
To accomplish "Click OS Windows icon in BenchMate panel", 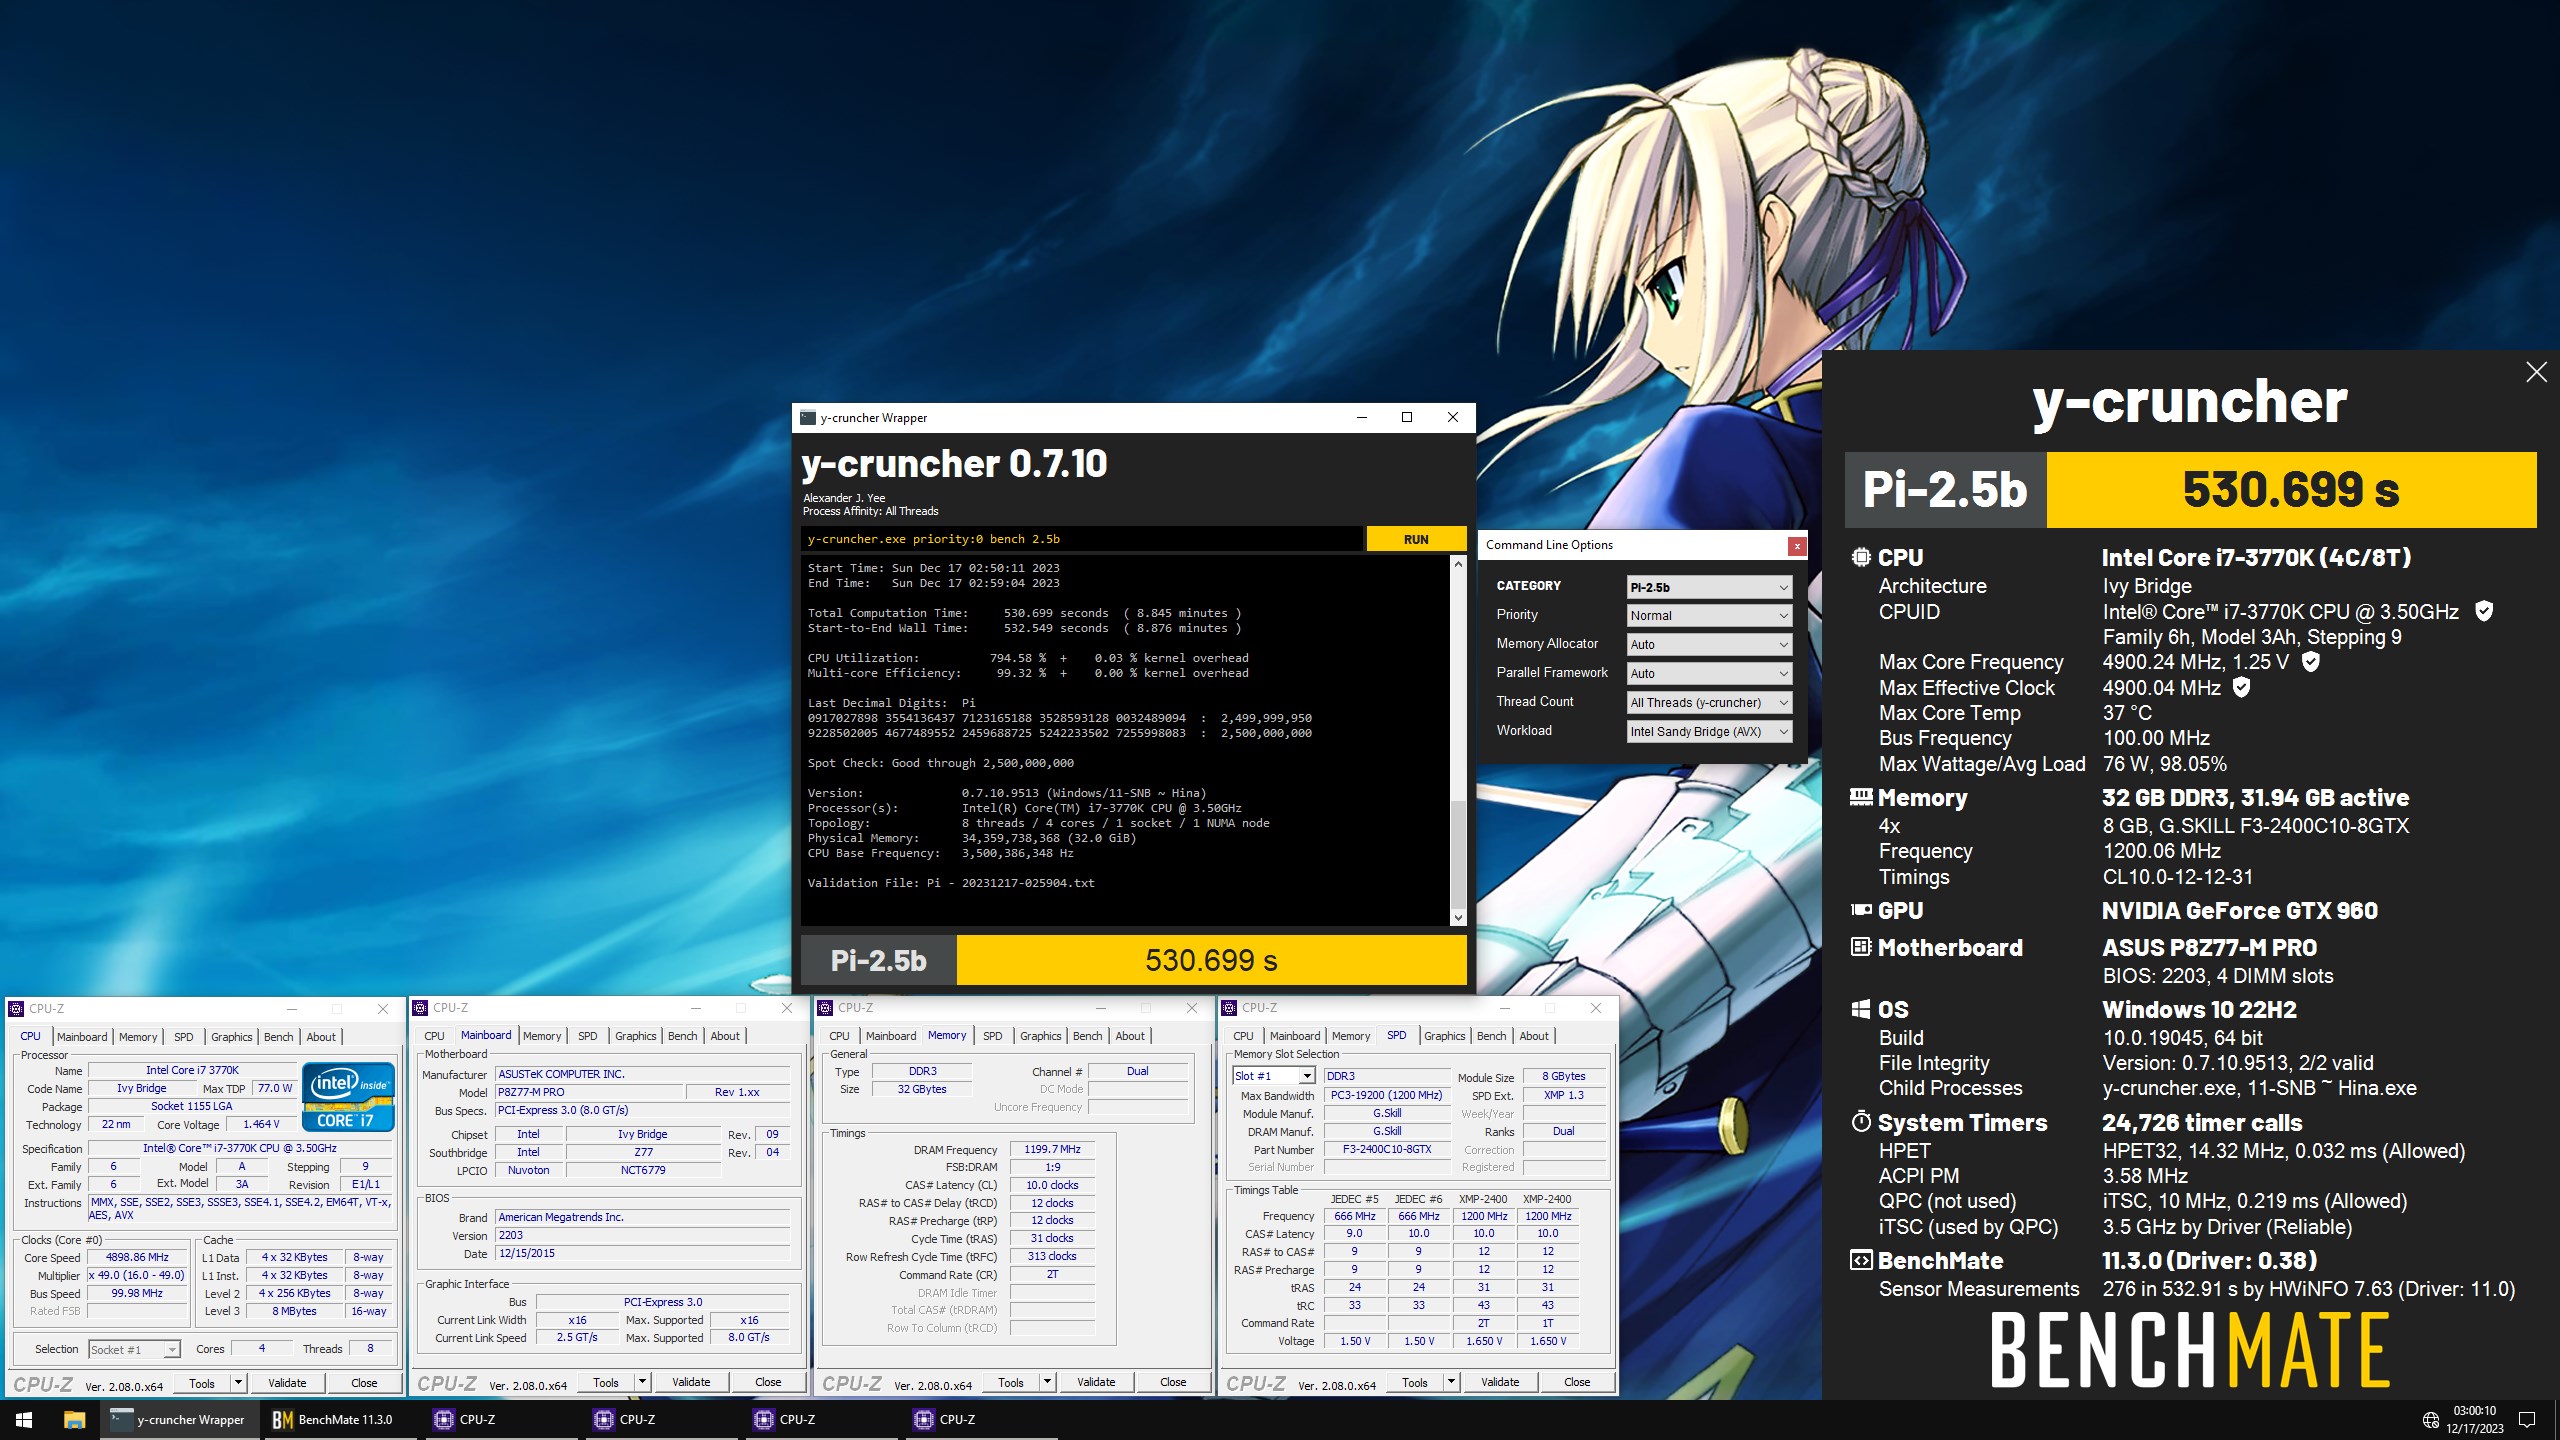I will (1860, 1009).
